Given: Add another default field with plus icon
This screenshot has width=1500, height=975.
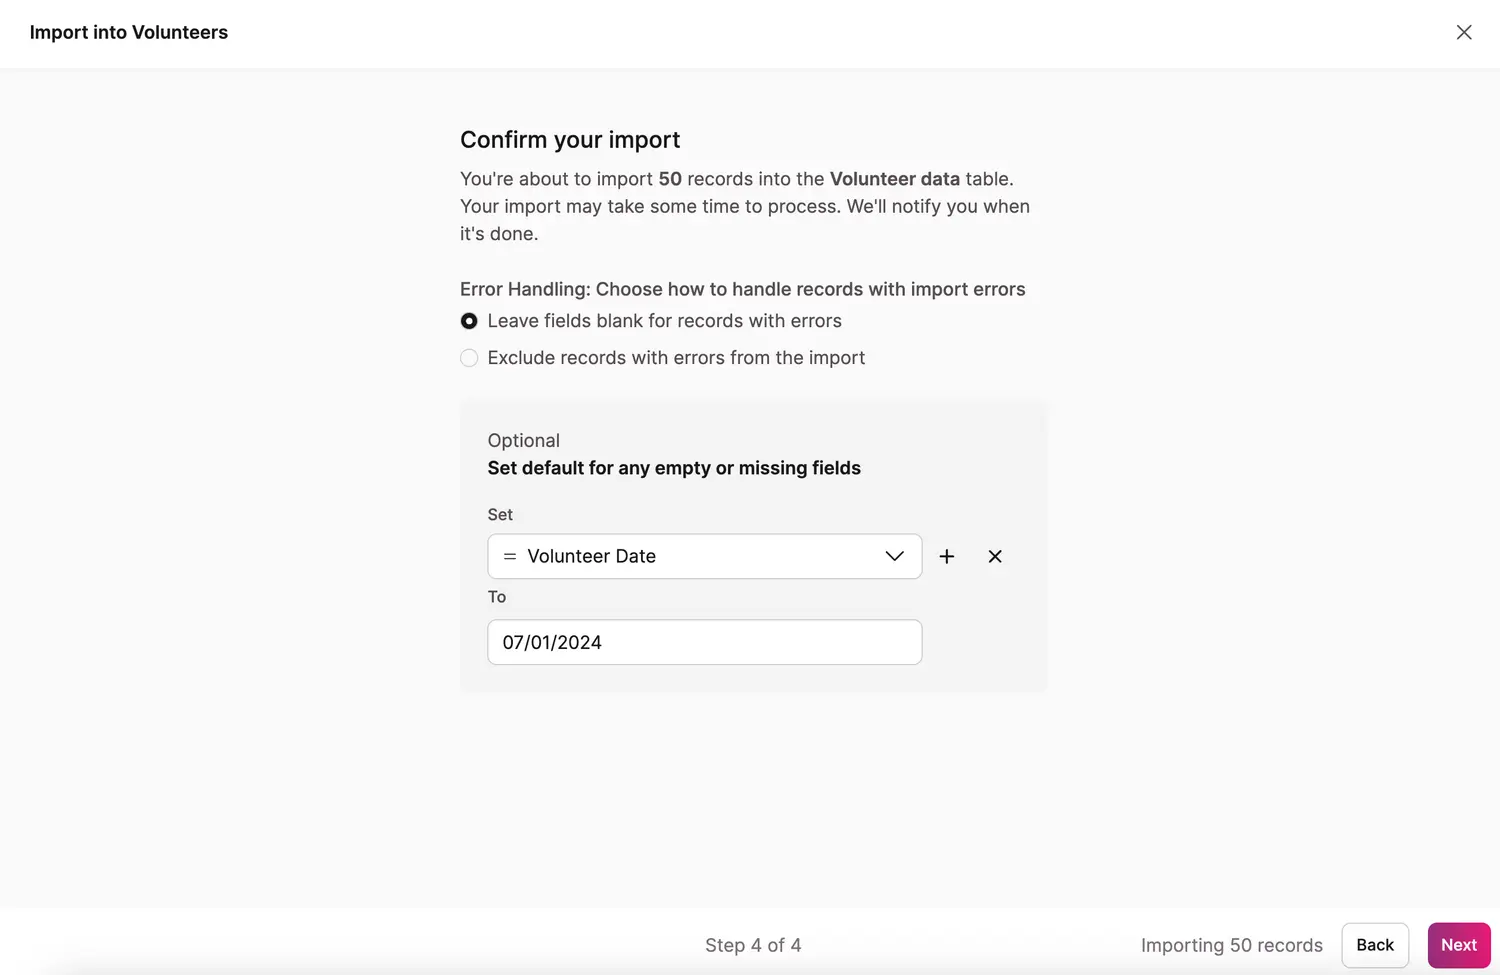Looking at the screenshot, I should (946, 557).
